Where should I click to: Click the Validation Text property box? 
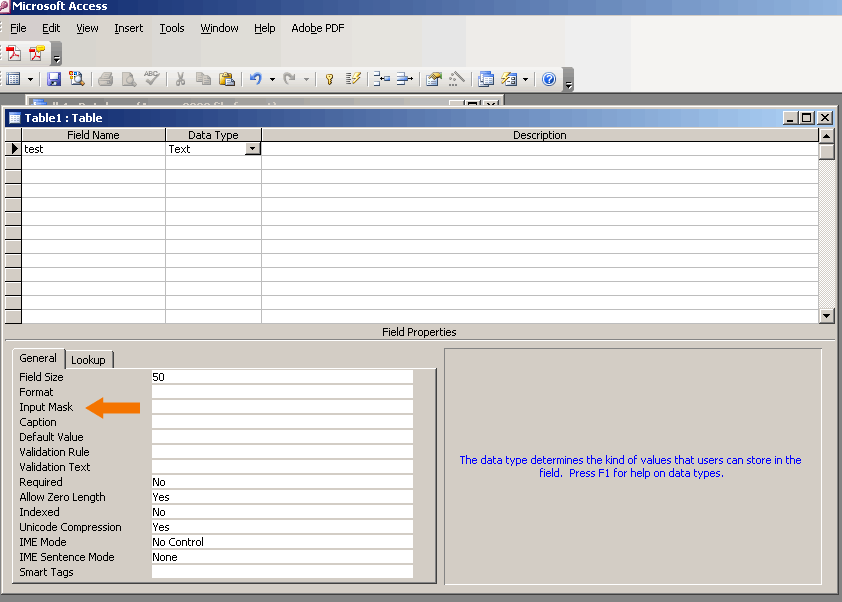(x=282, y=467)
